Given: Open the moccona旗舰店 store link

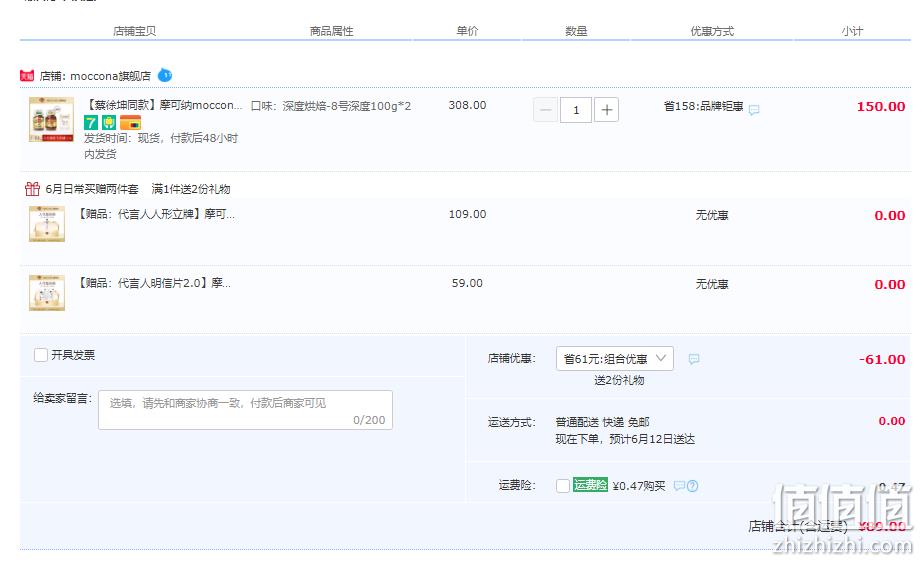Looking at the screenshot, I should [111, 76].
